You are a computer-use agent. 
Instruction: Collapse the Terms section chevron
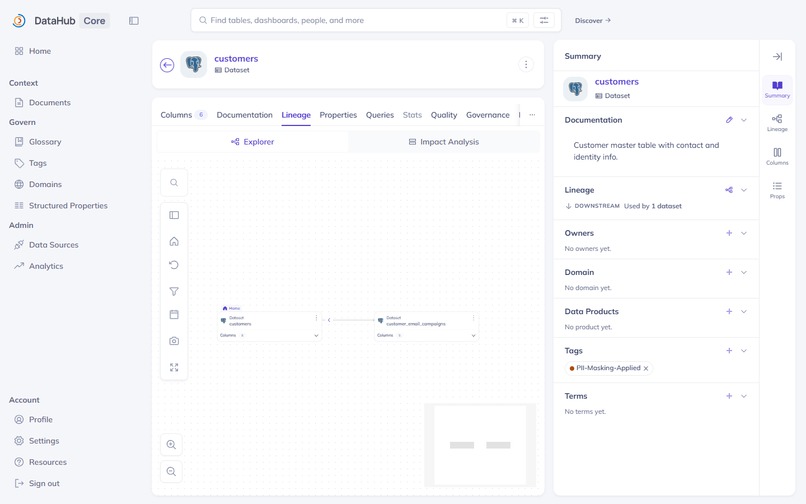click(x=744, y=396)
